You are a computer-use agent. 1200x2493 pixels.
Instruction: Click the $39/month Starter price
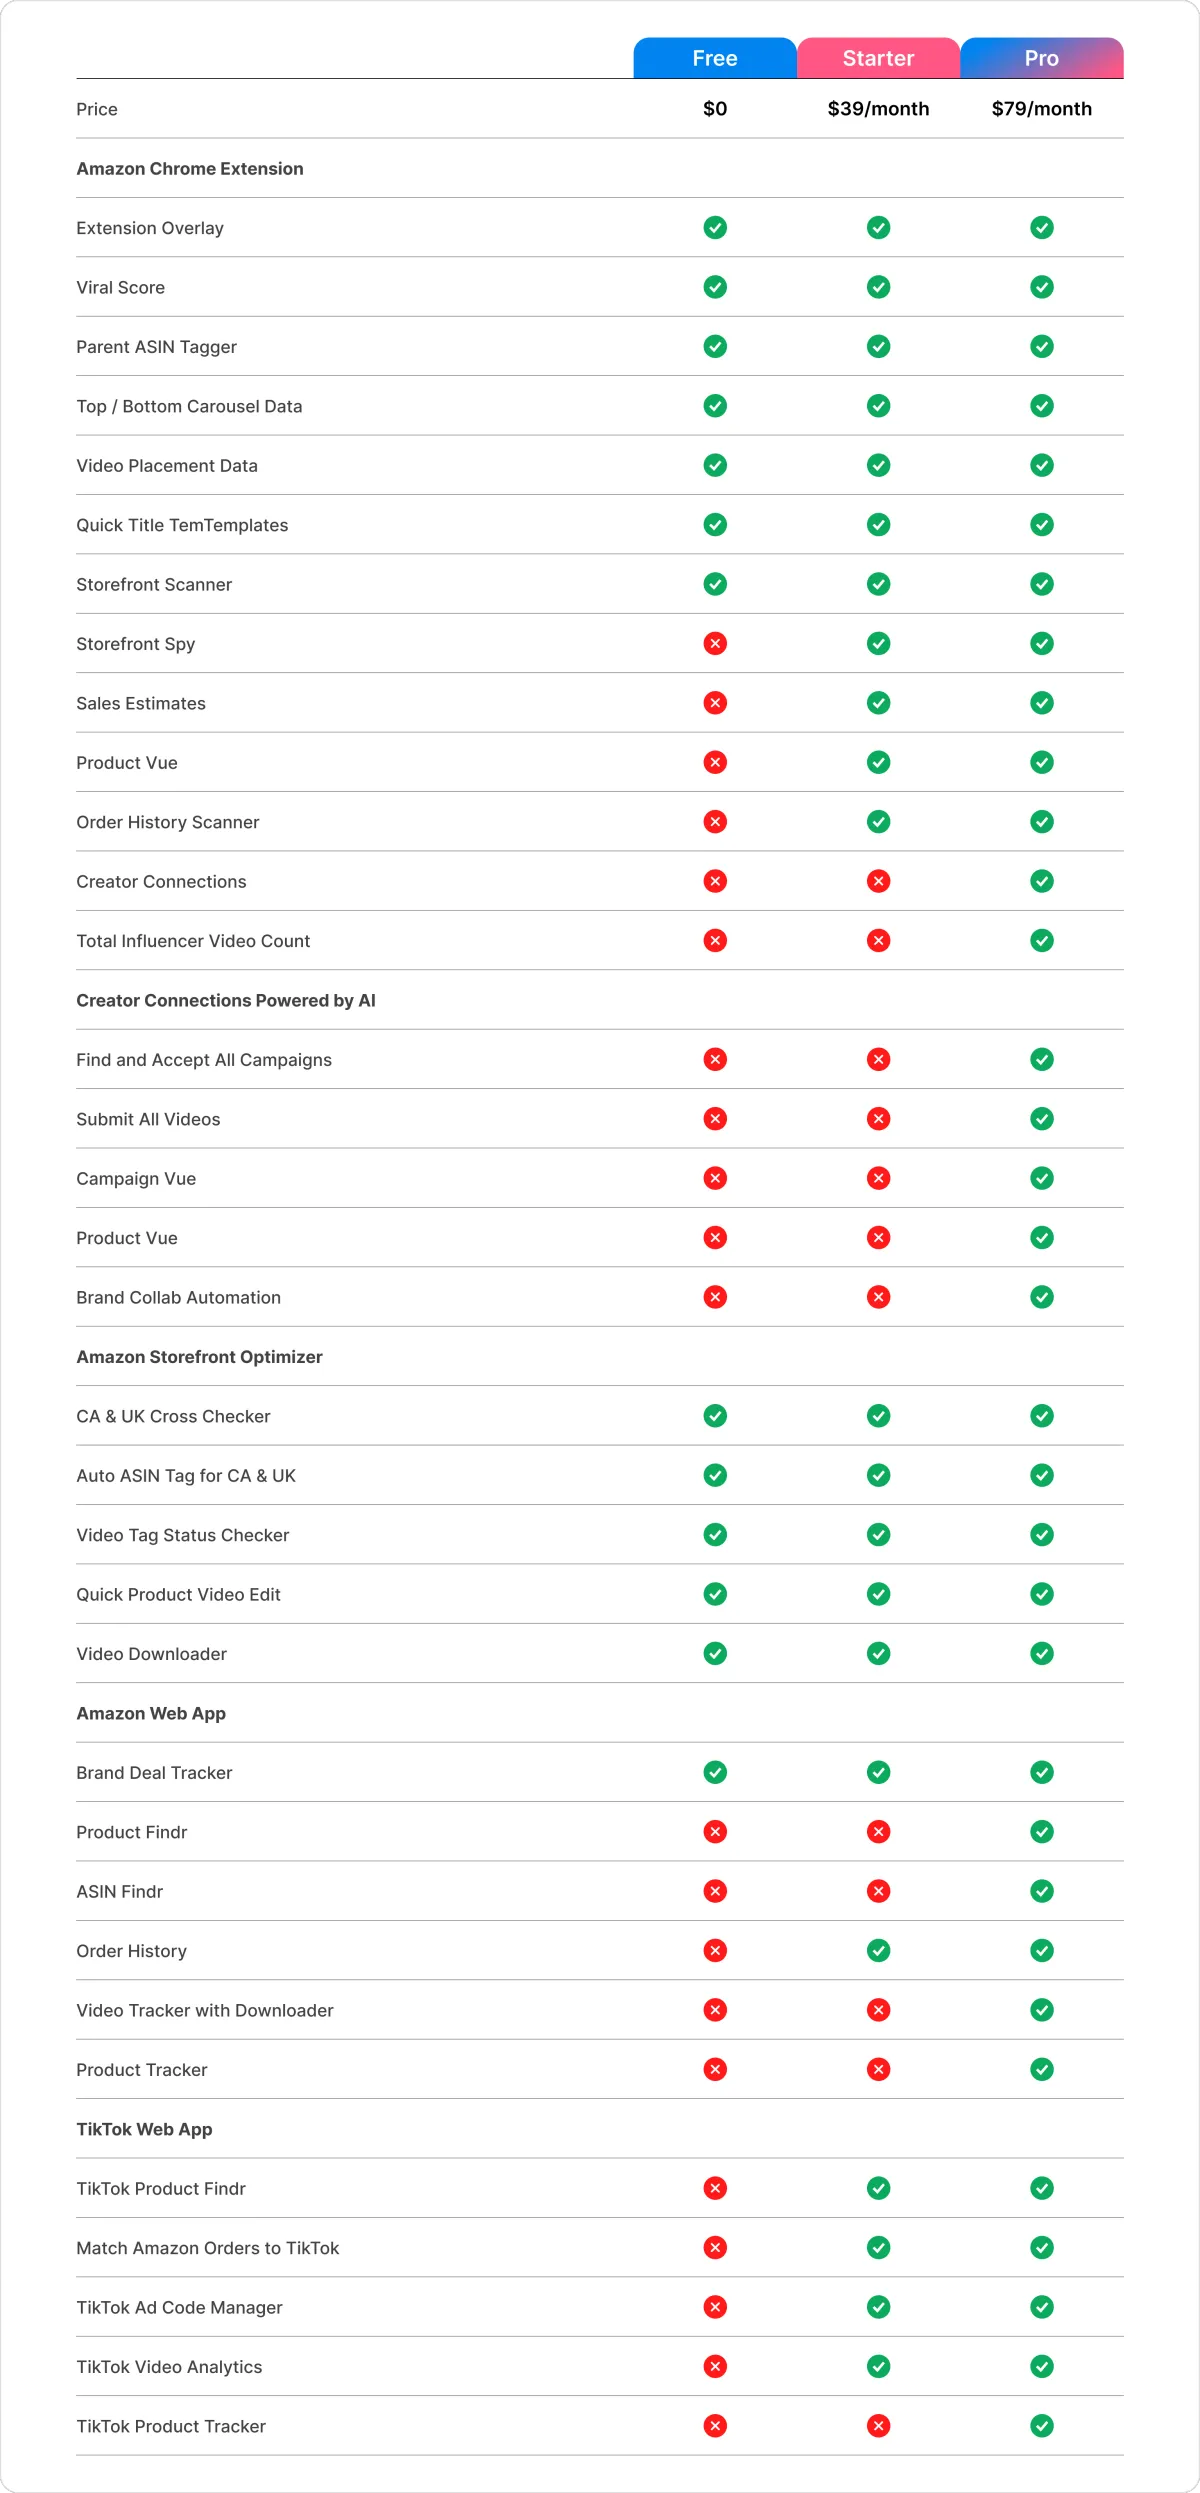878,109
